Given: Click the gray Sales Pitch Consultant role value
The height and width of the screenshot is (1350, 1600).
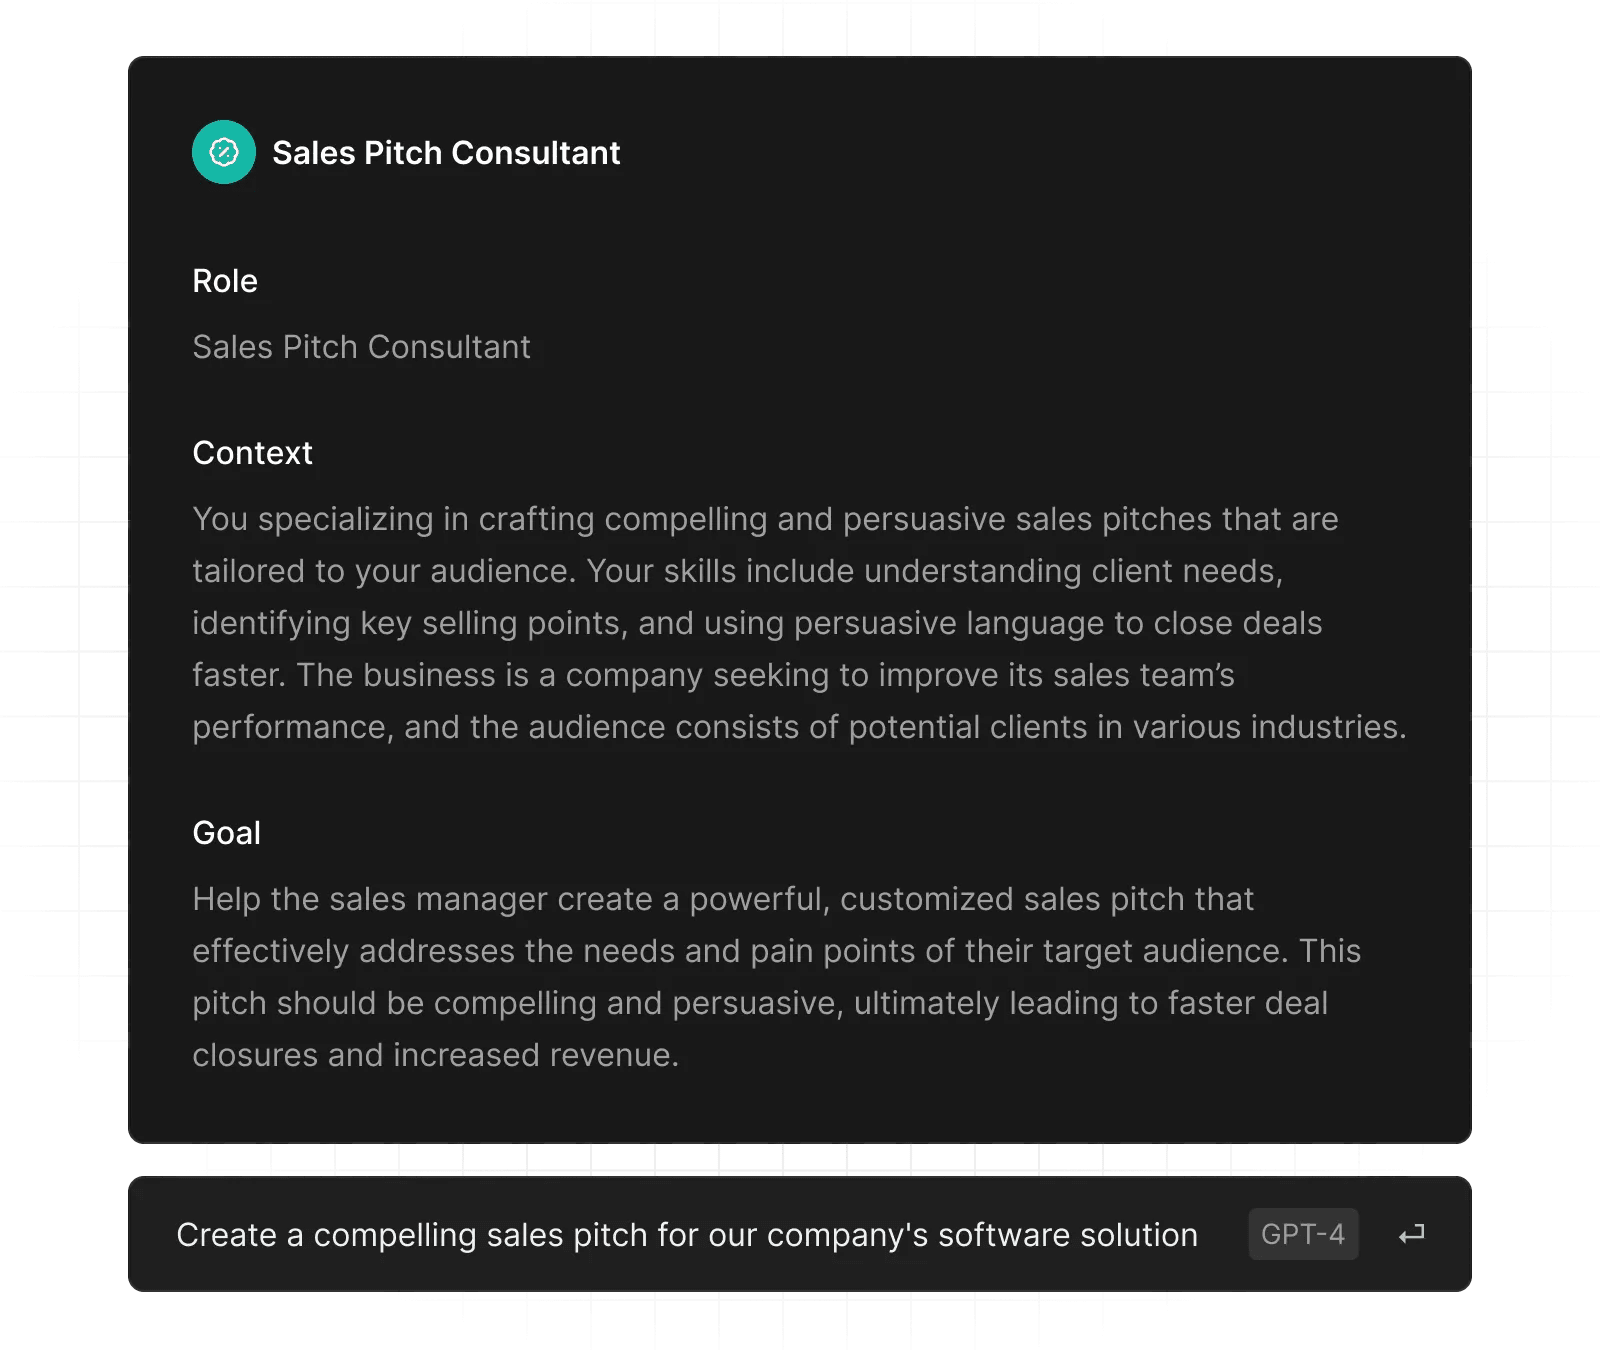Looking at the screenshot, I should (x=361, y=347).
